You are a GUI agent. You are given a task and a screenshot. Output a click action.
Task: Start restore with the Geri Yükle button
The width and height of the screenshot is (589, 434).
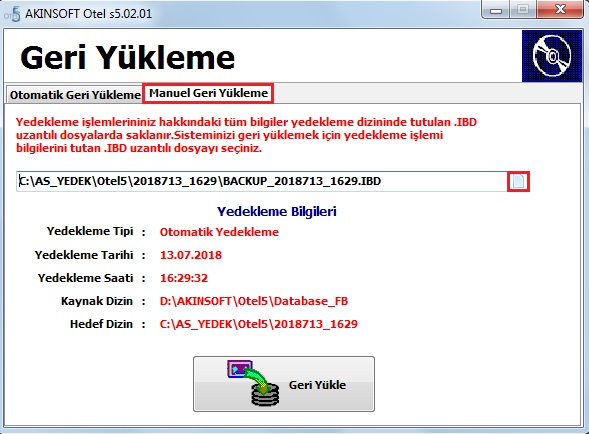click(284, 384)
